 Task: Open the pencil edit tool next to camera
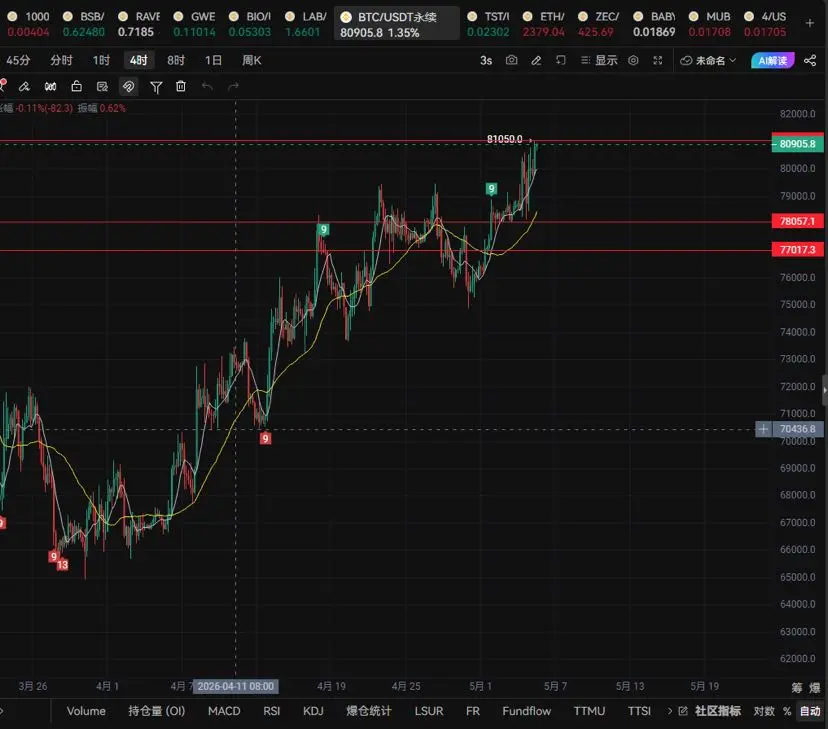[x=536, y=60]
